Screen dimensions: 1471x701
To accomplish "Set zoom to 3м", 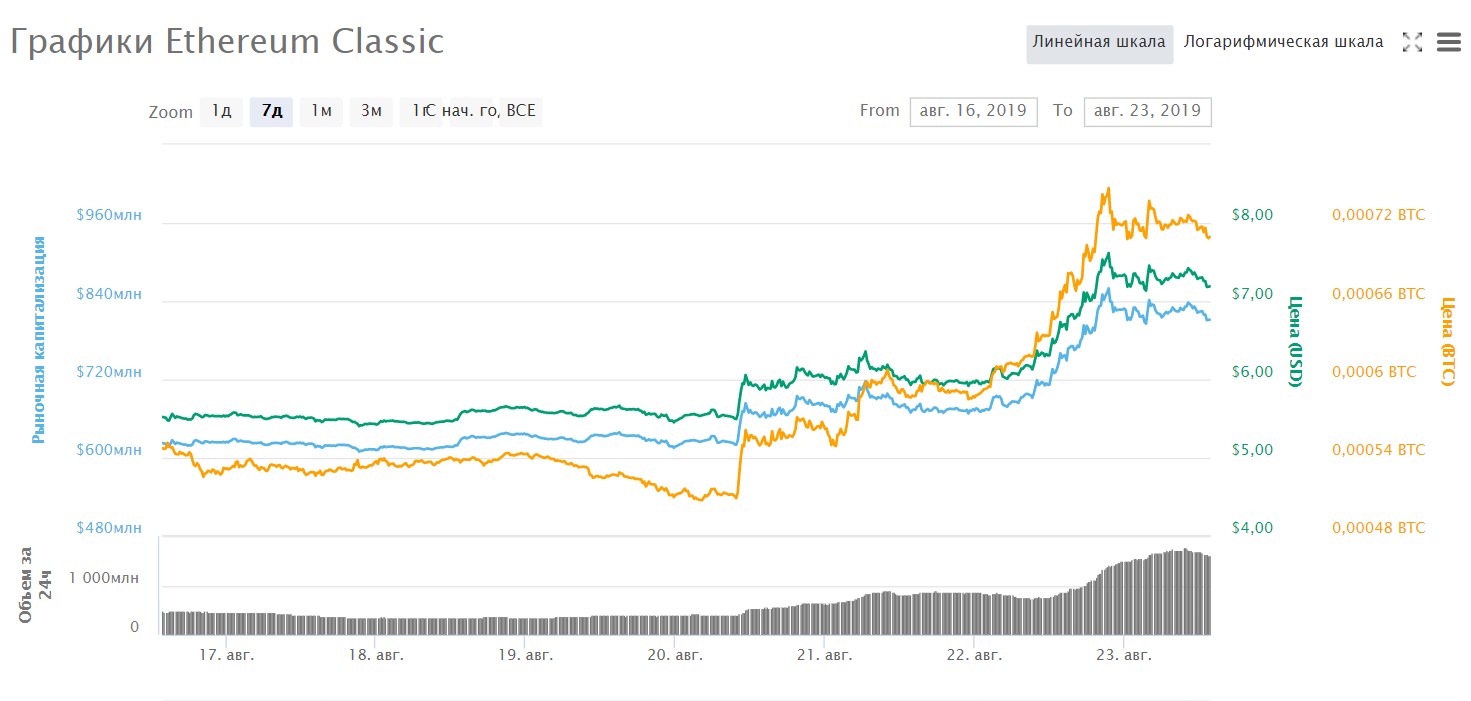I will (371, 111).
